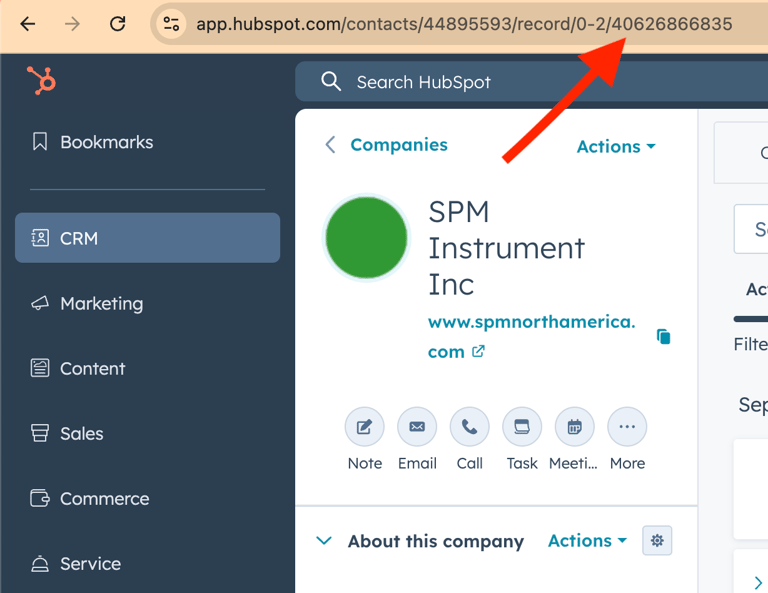Click the HubSpot sprocket logo

[41, 80]
